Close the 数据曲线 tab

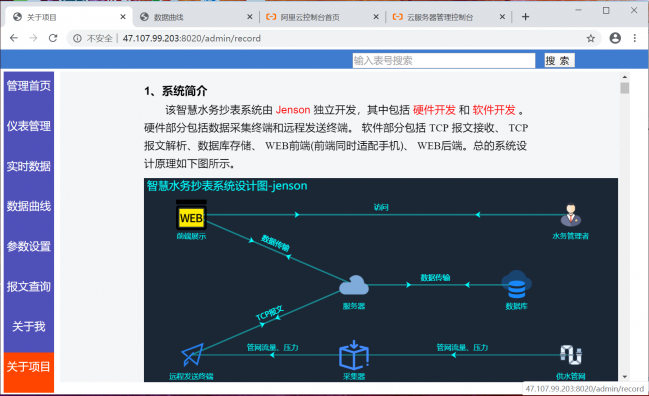[250, 17]
